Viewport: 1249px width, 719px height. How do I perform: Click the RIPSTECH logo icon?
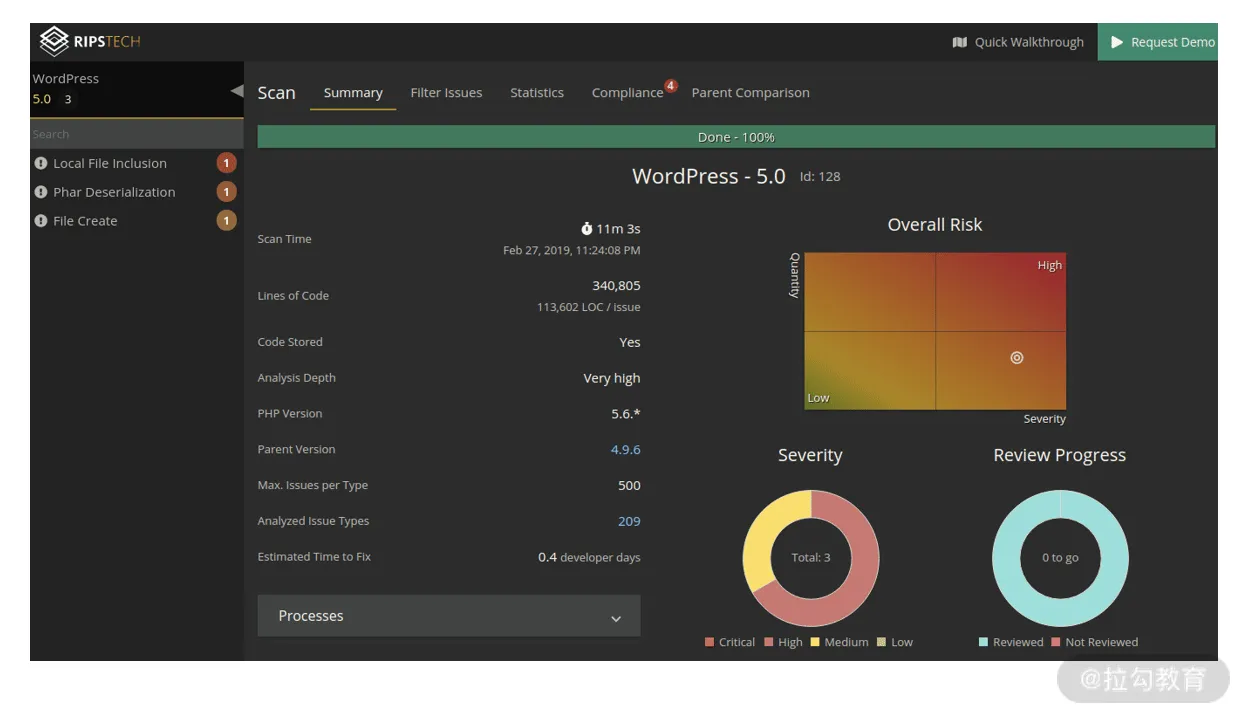tap(54, 41)
